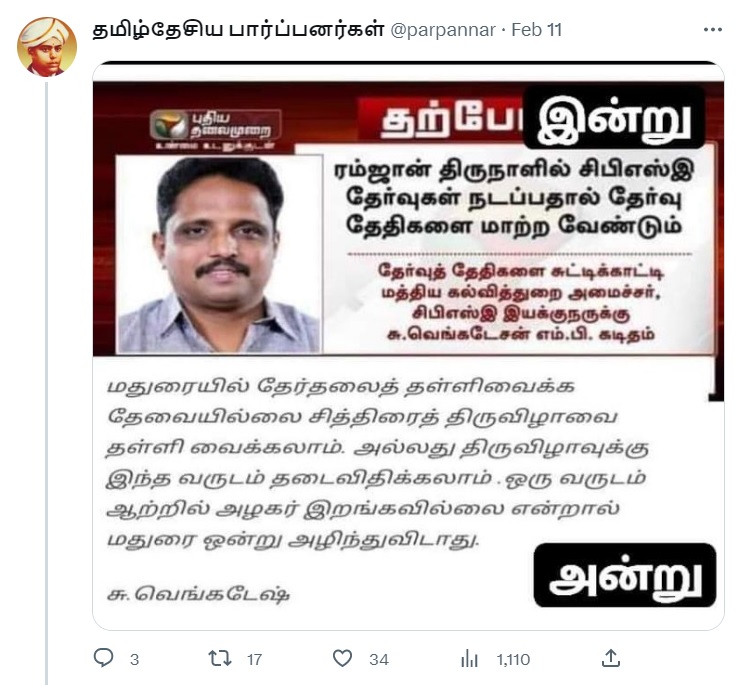Click the man's photo in the image
Screen dimensions: 740x685
[219, 254]
